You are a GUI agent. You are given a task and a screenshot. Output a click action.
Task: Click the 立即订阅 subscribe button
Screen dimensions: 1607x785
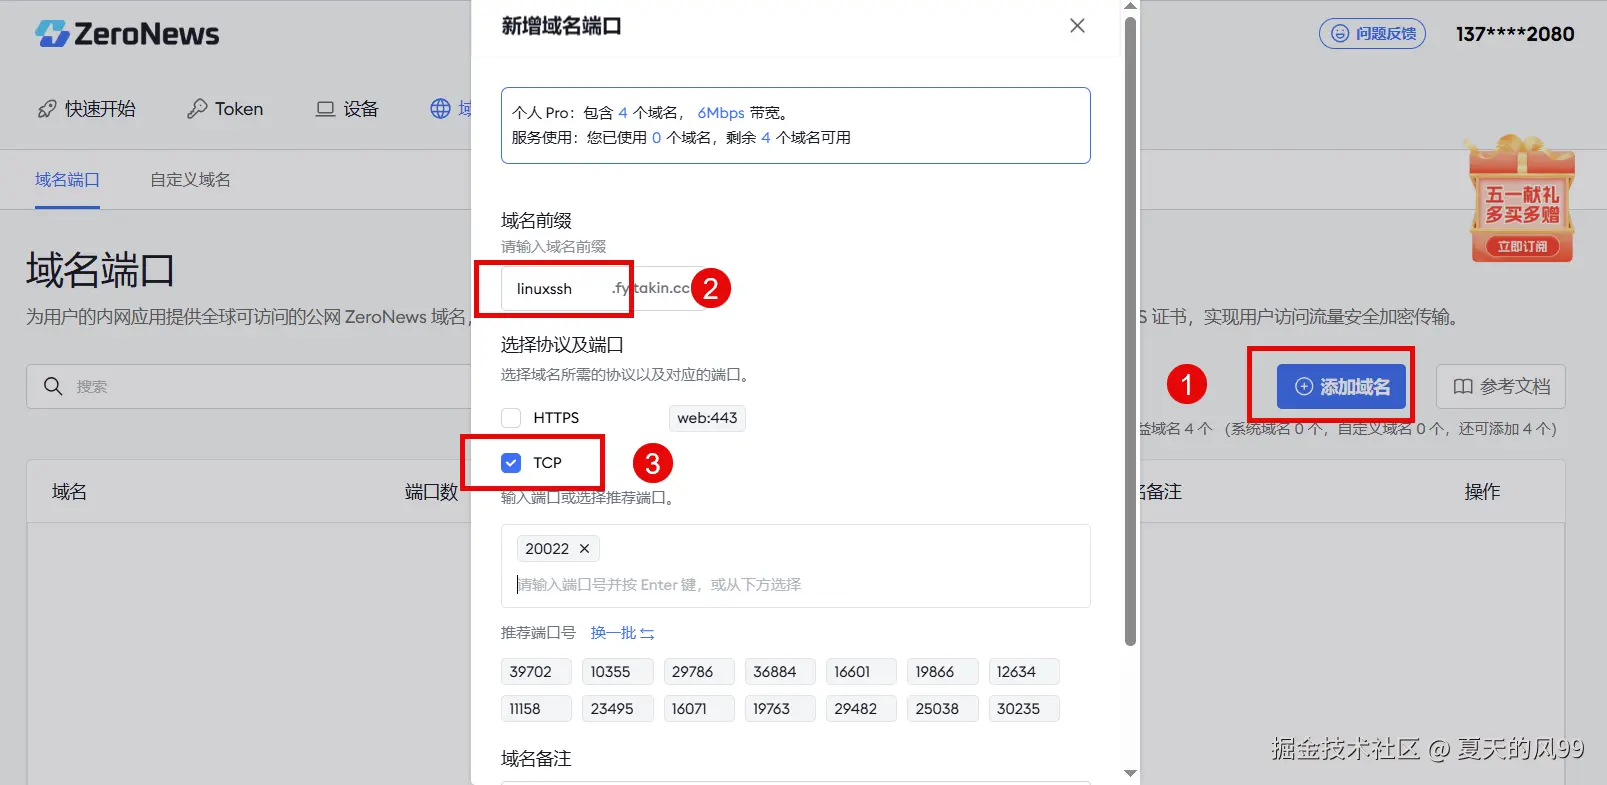point(1521,246)
